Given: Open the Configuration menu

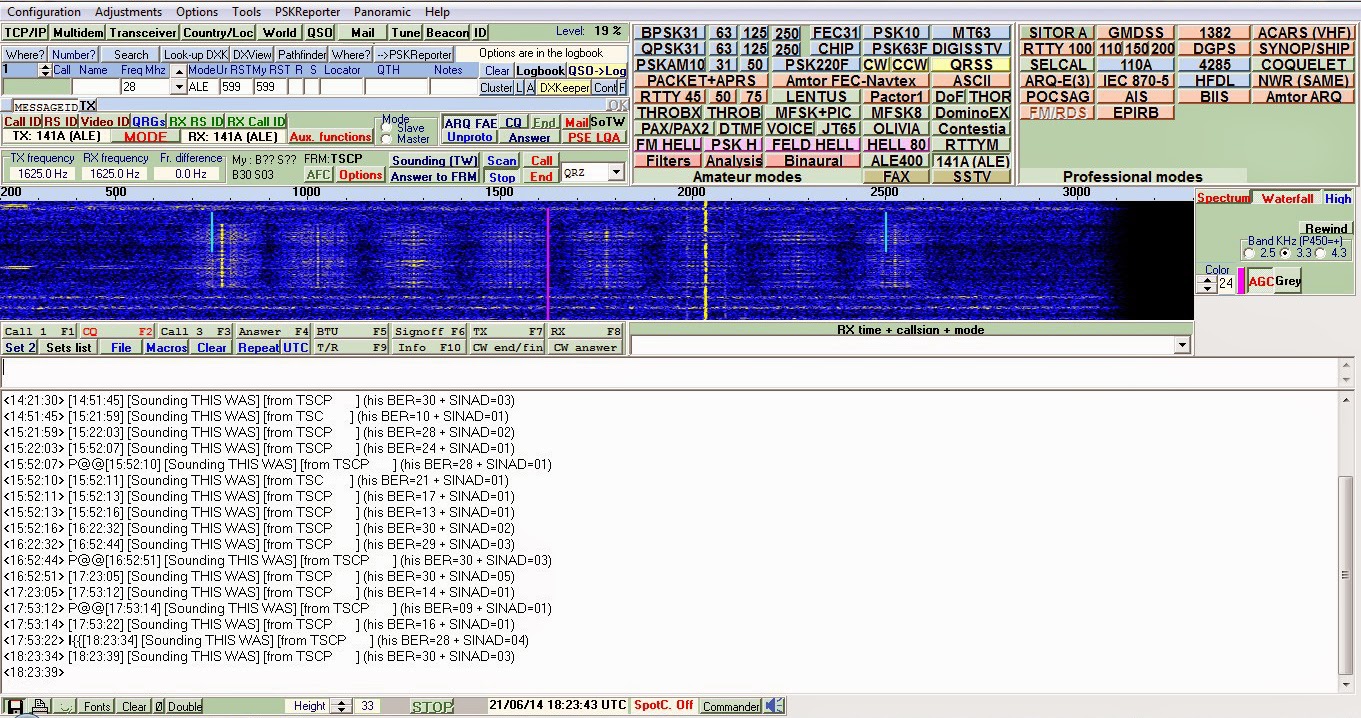Looking at the screenshot, I should point(44,12).
